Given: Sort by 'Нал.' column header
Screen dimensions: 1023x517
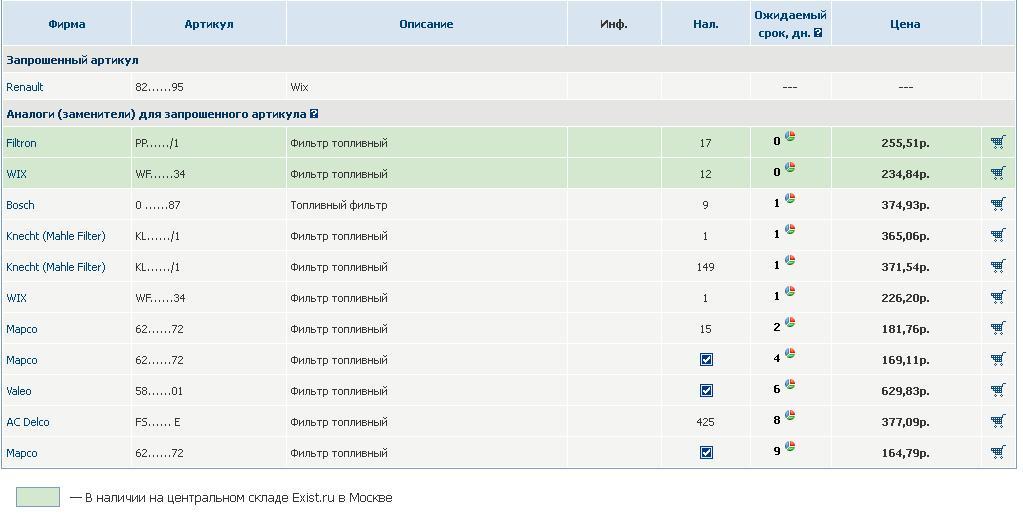Looking at the screenshot, I should pos(706,24).
